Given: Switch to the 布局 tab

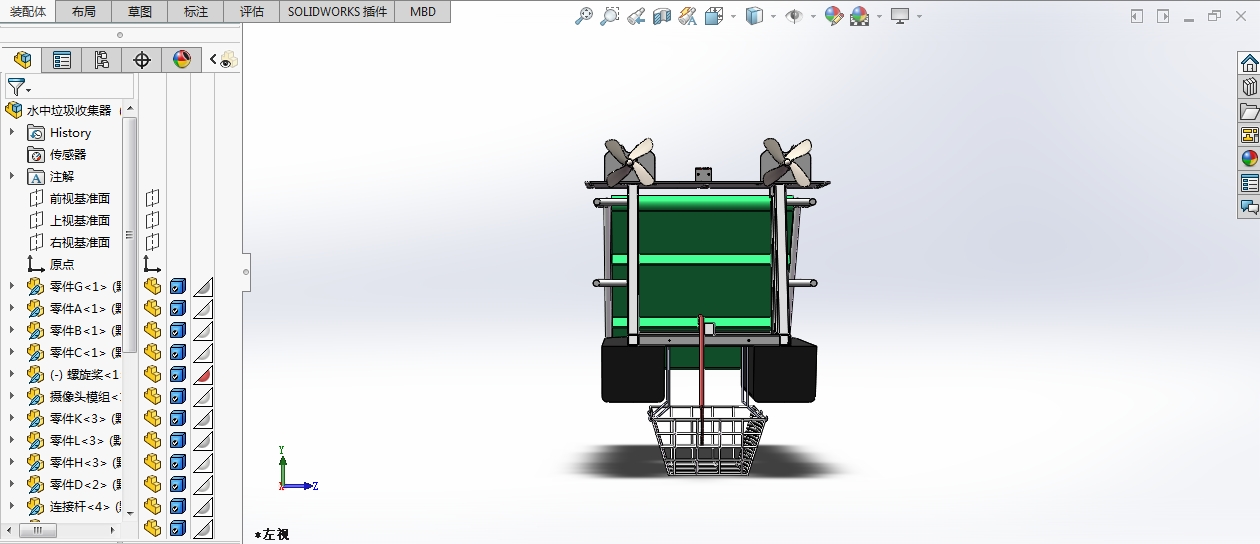Looking at the screenshot, I should [84, 12].
